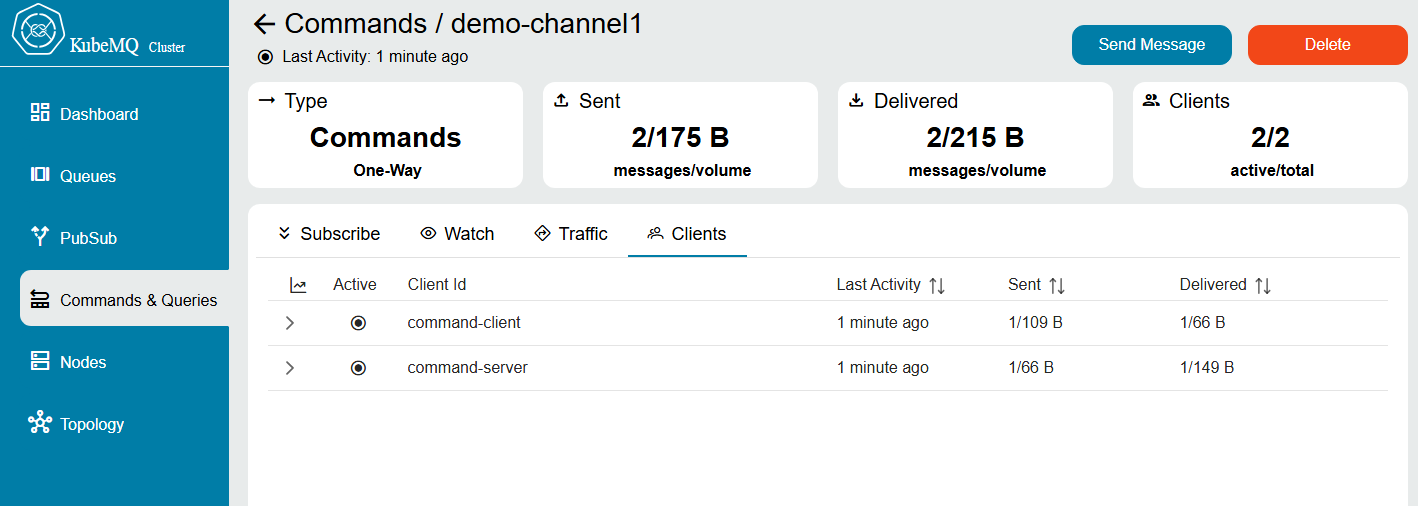Click the Dashboard grid icon in sidebar
This screenshot has width=1418, height=506.
[40, 113]
